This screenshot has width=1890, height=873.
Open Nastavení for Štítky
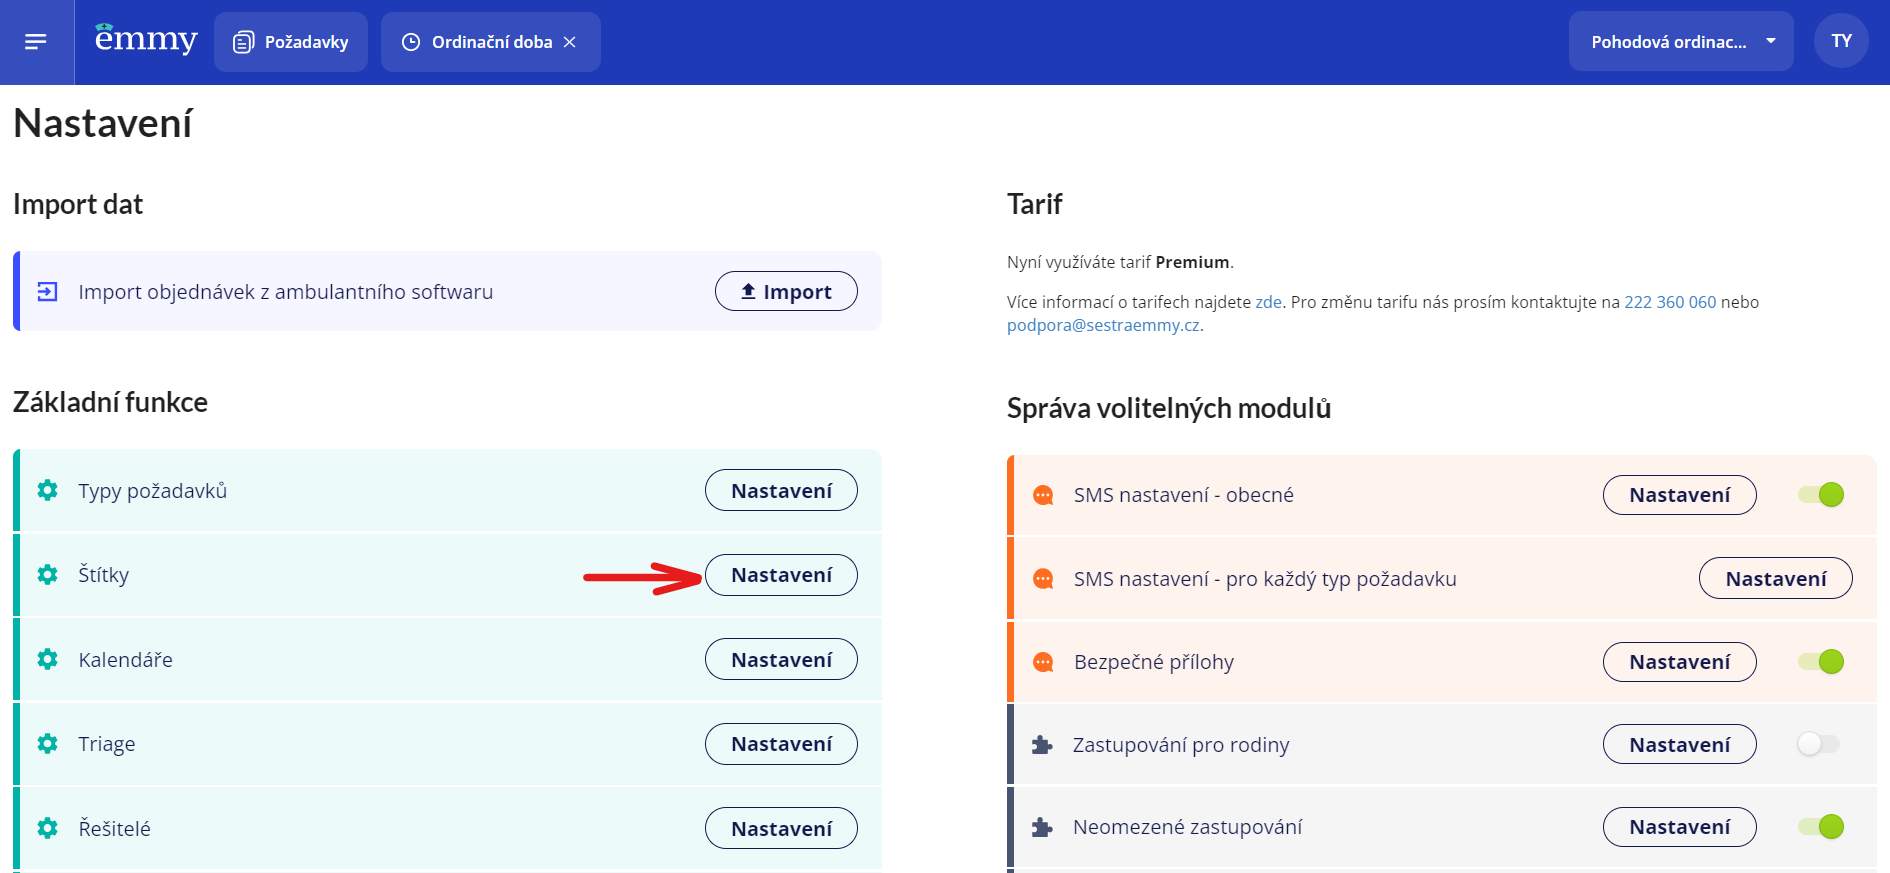tap(781, 575)
